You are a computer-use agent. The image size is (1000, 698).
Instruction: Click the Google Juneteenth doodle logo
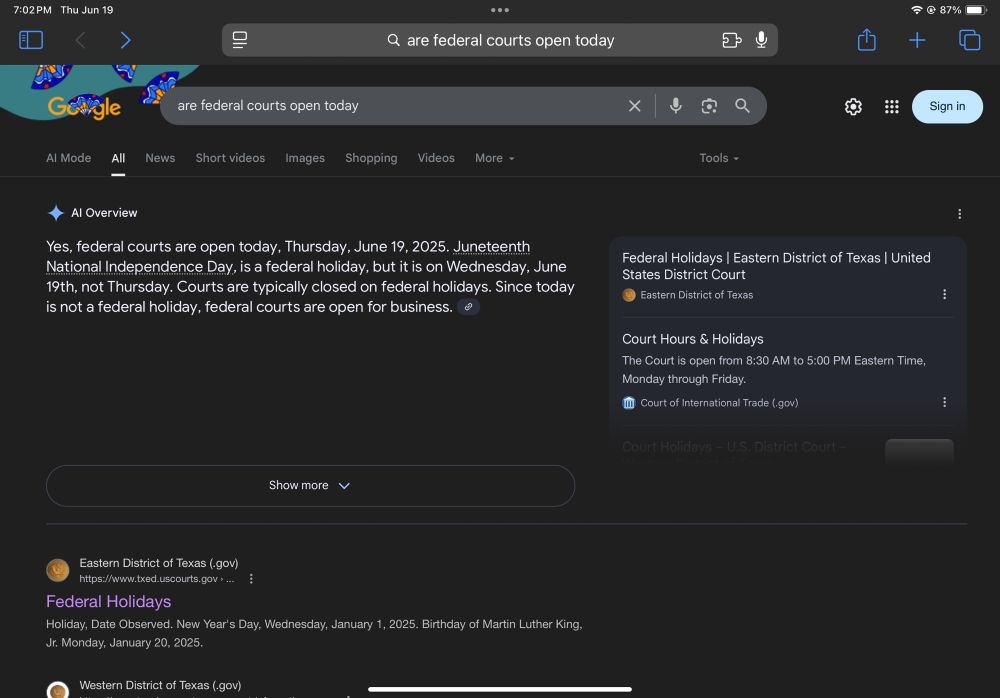(x=84, y=107)
